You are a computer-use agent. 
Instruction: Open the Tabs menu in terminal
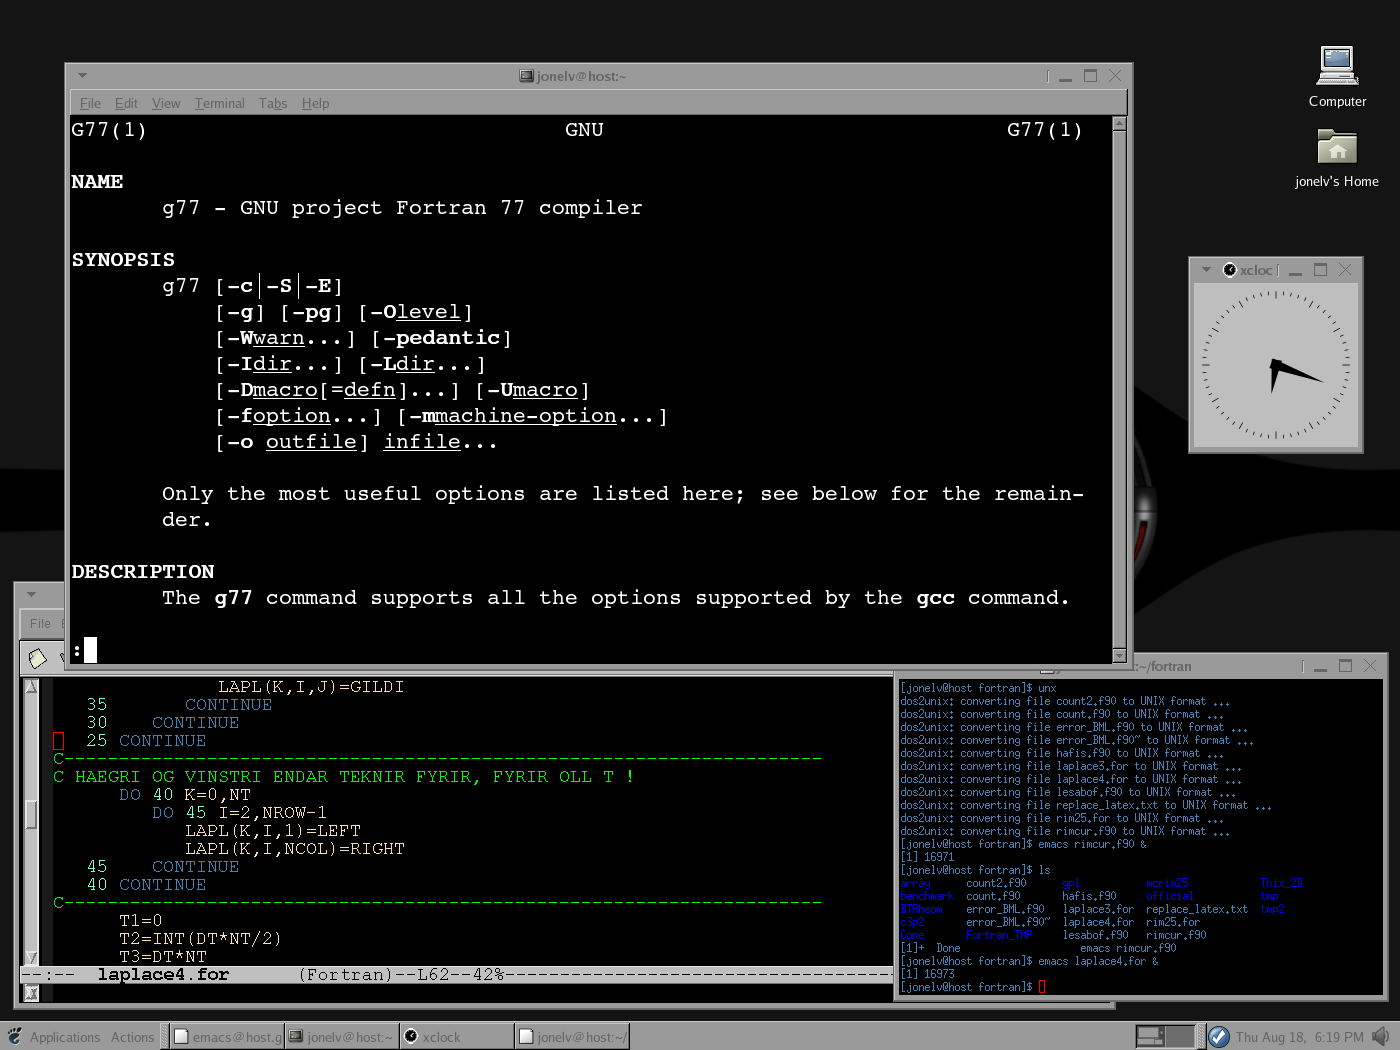coord(272,103)
